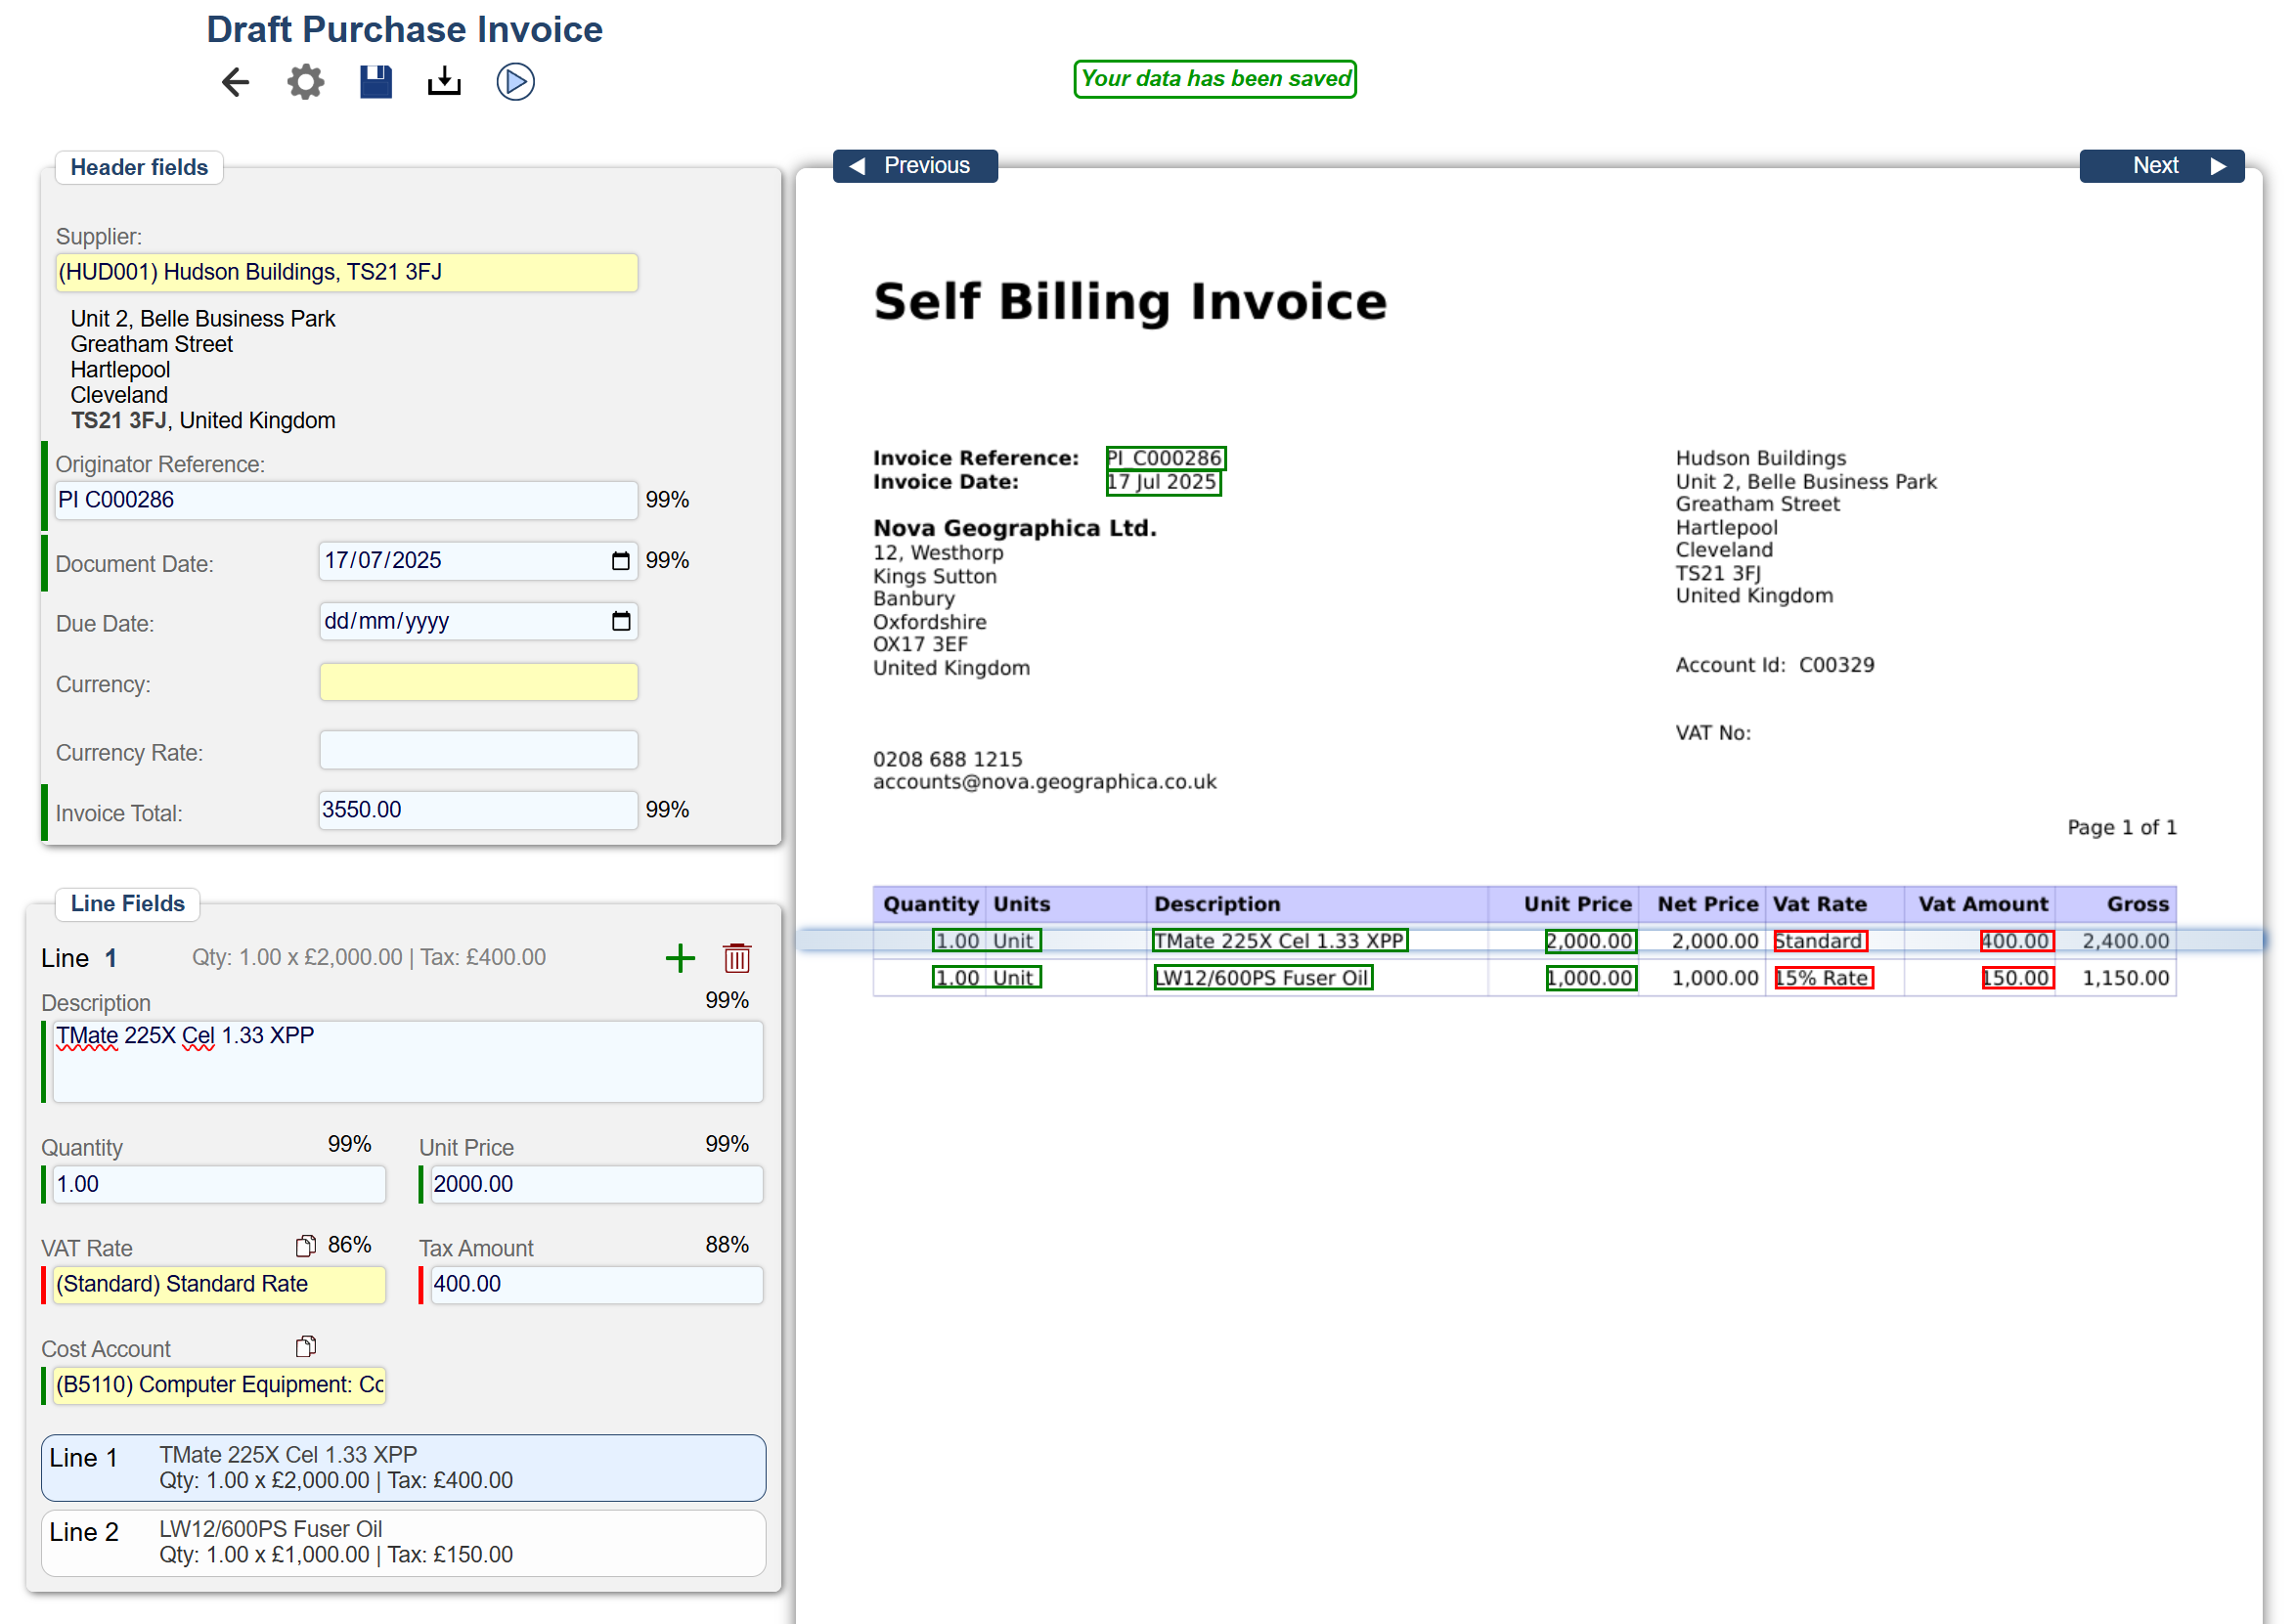Open the Due Date calendar picker
The image size is (2295, 1624).
click(621, 621)
